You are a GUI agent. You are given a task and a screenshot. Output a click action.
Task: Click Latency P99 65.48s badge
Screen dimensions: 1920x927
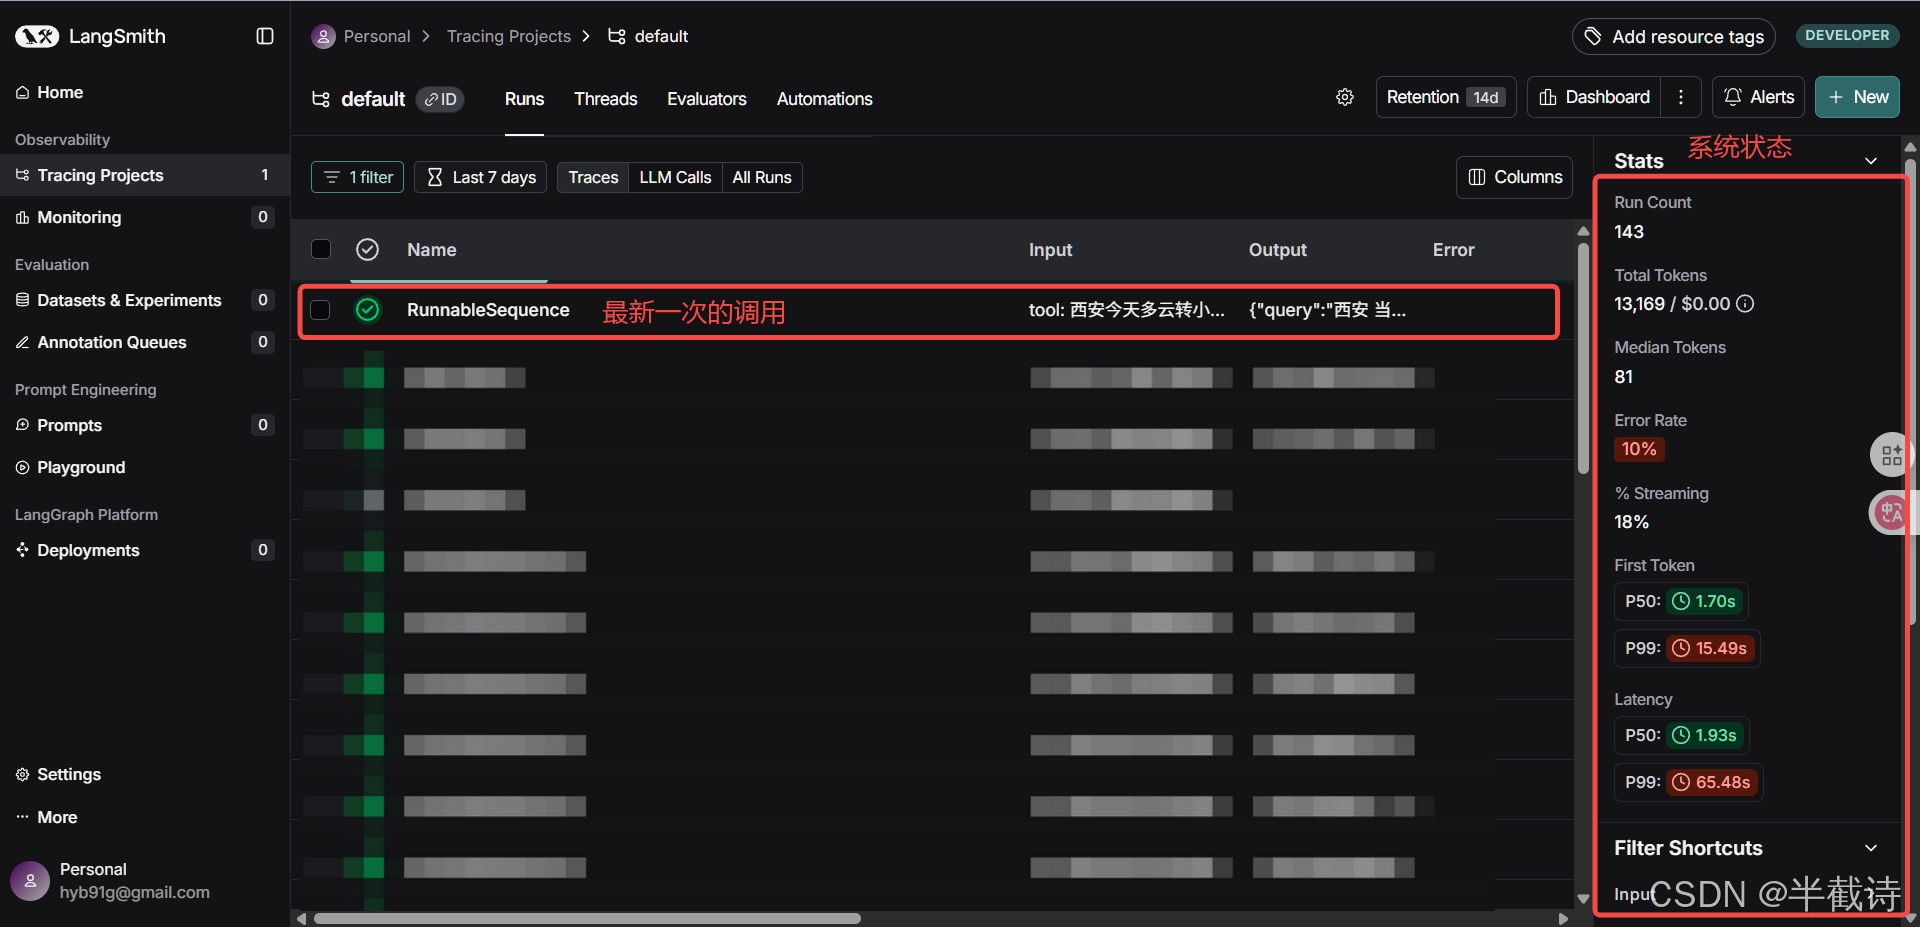1712,782
